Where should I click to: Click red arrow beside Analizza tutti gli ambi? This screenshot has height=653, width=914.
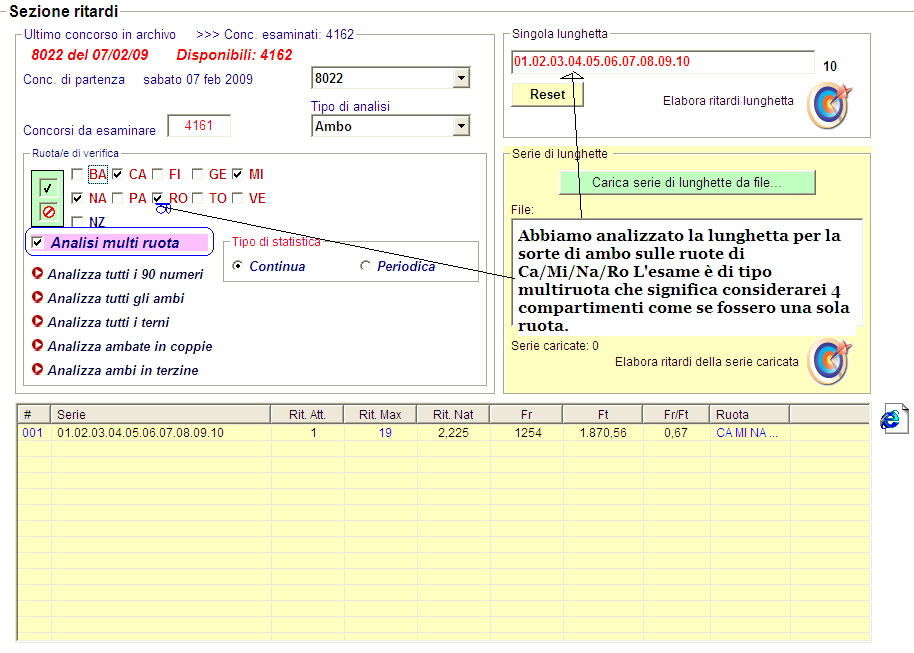click(37, 298)
